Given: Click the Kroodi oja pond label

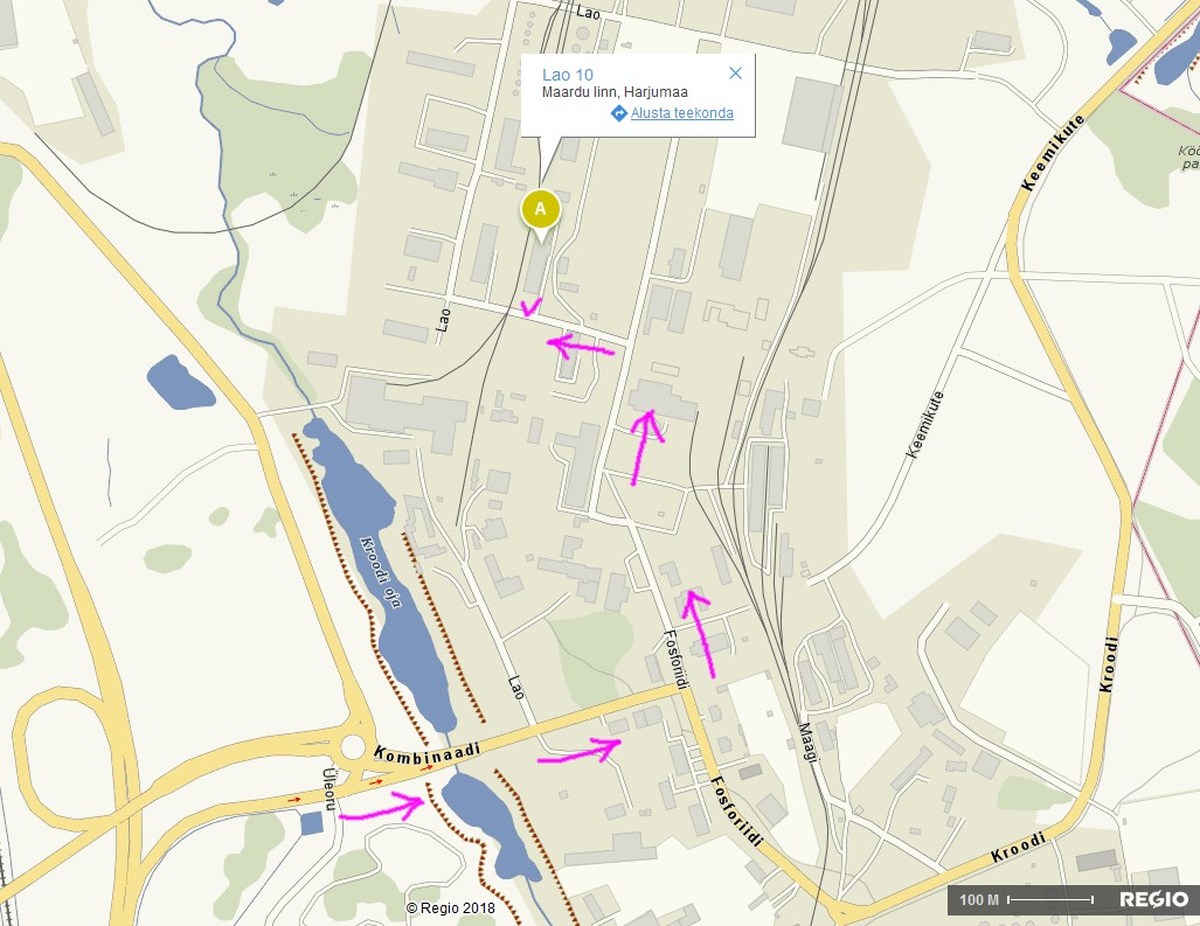Looking at the screenshot, I should pyautogui.click(x=384, y=578).
